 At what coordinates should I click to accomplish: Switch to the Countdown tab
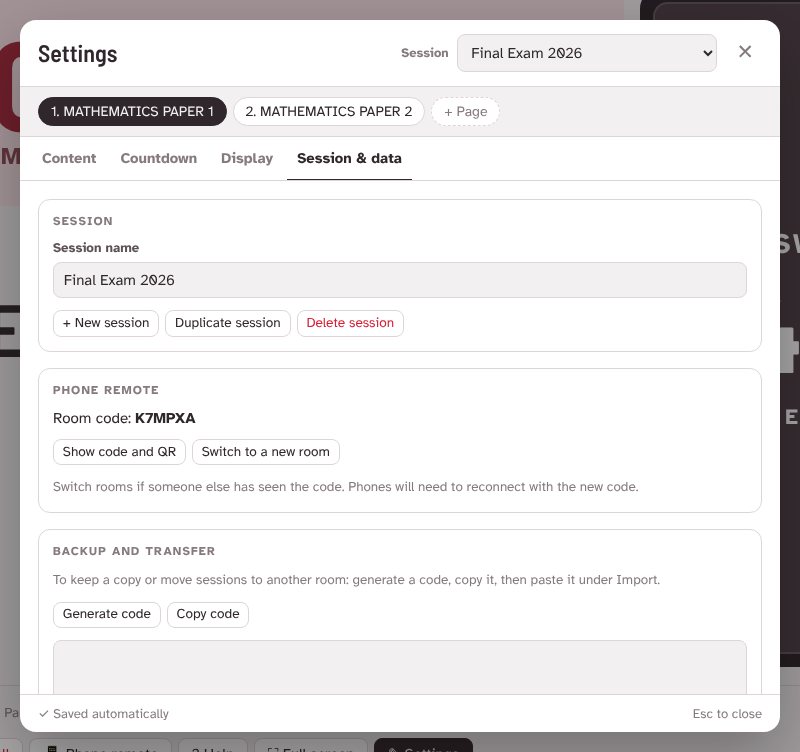tap(159, 158)
